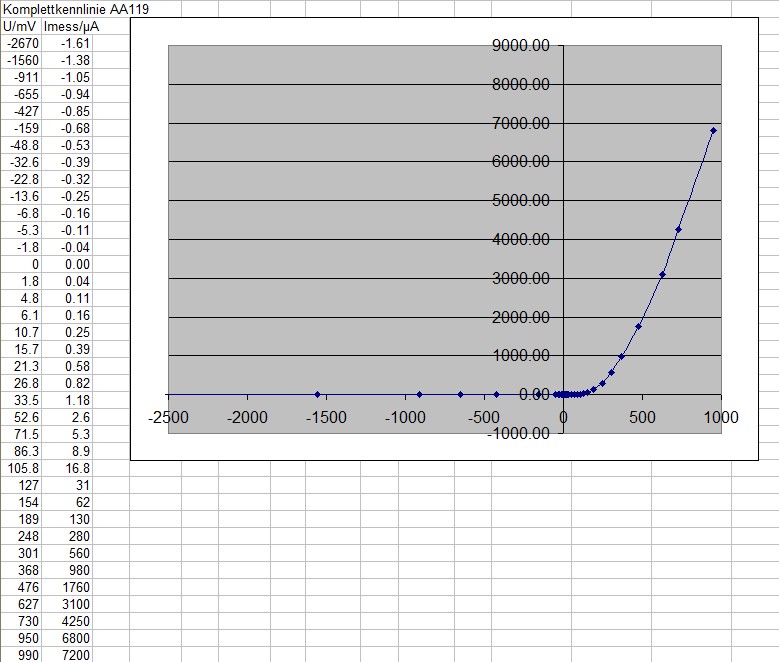Select the voltage cell 301
This screenshot has height=662, width=779.
coord(21,553)
